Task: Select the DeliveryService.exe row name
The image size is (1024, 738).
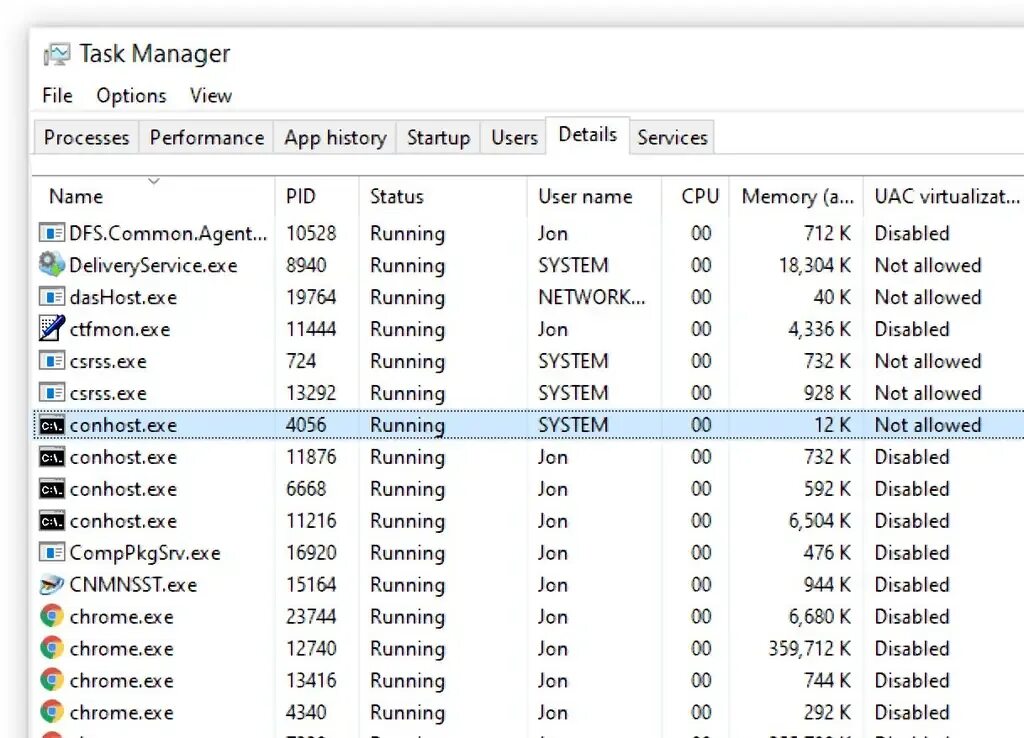Action: tap(153, 265)
